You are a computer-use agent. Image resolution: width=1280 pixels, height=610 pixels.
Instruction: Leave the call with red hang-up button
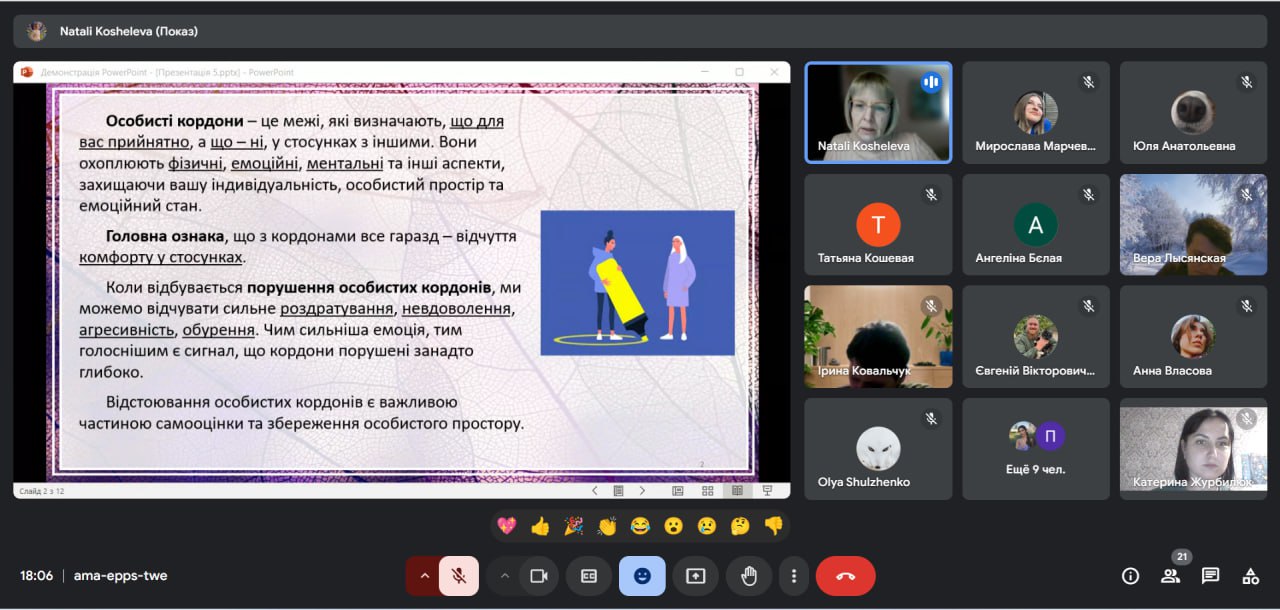845,576
